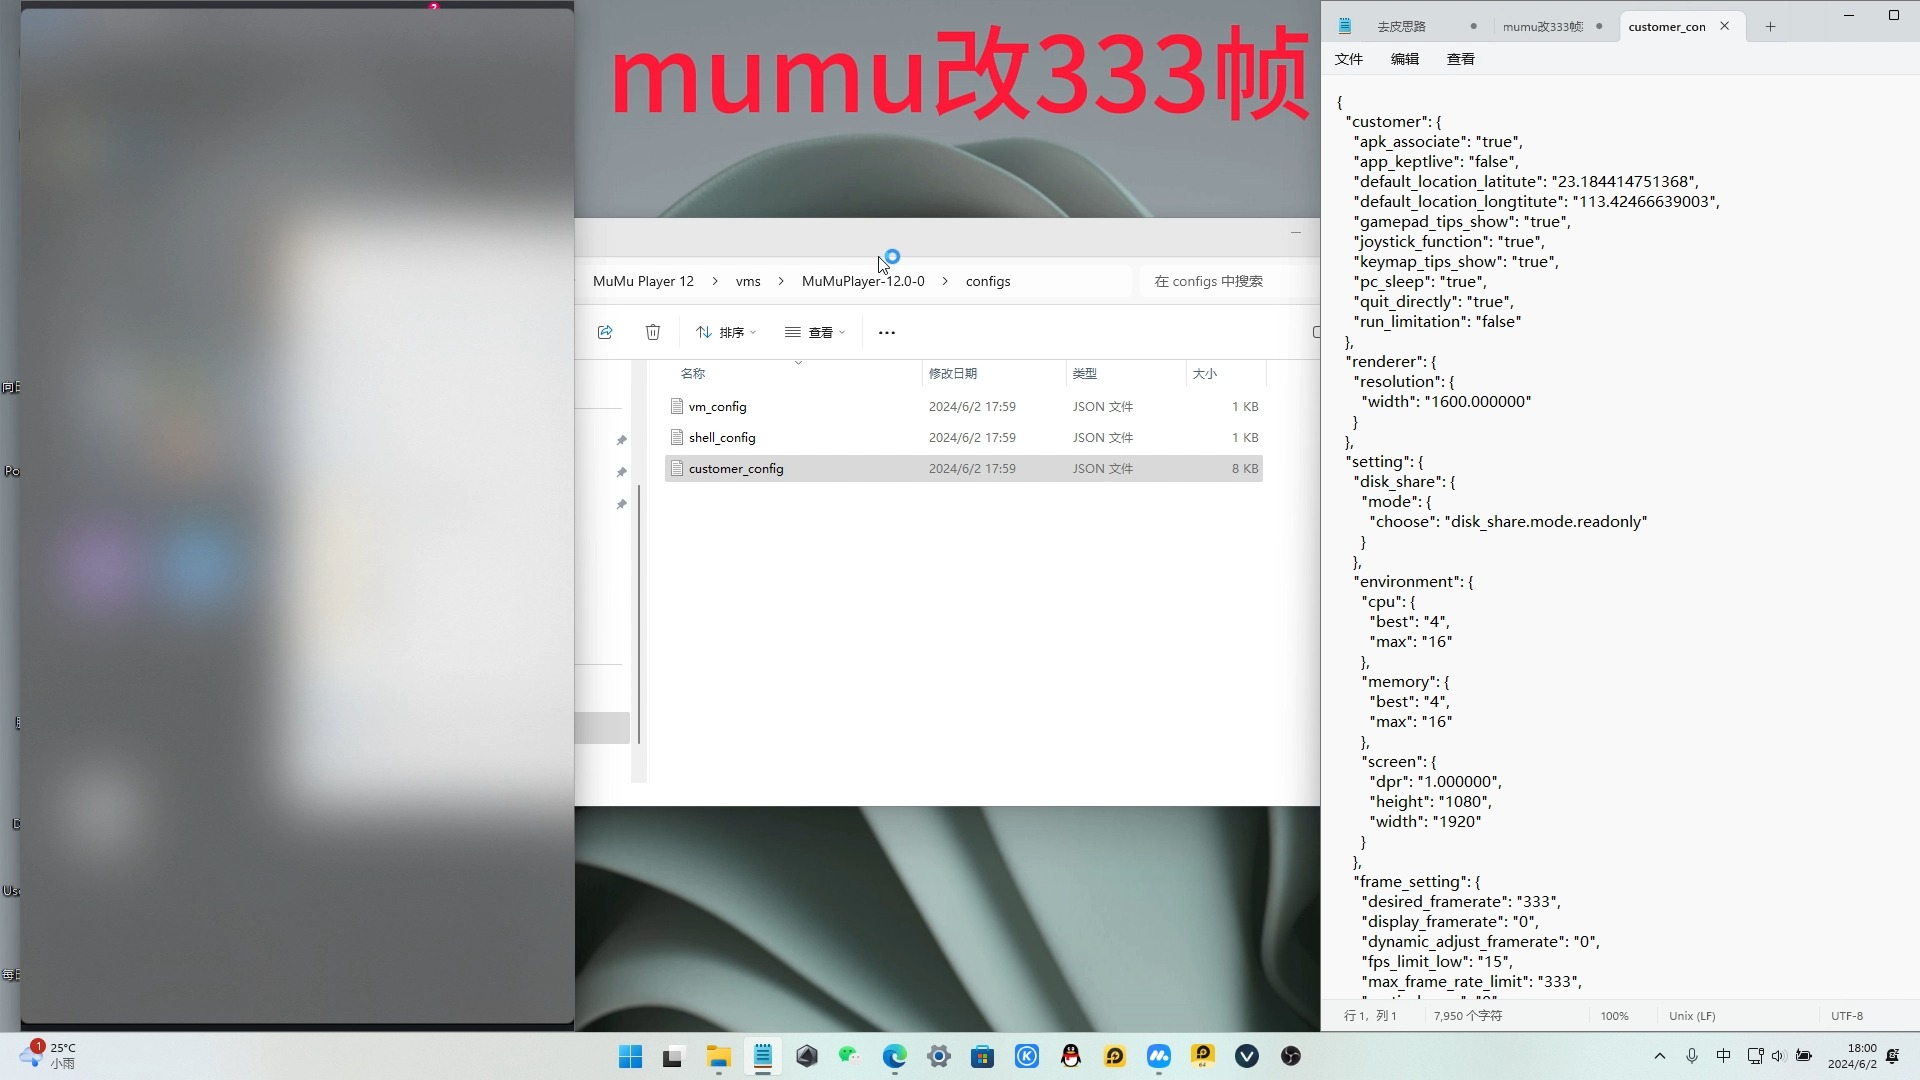The image size is (1920, 1080).
Task: Expand chevron after vms breadcrumb
Action: click(781, 282)
